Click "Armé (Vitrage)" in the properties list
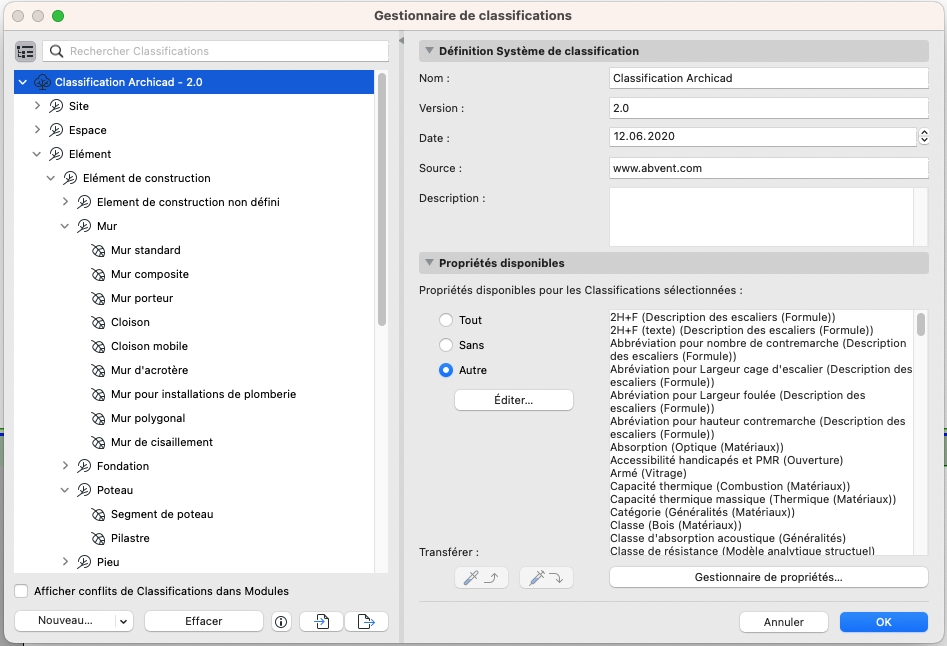 (x=648, y=473)
